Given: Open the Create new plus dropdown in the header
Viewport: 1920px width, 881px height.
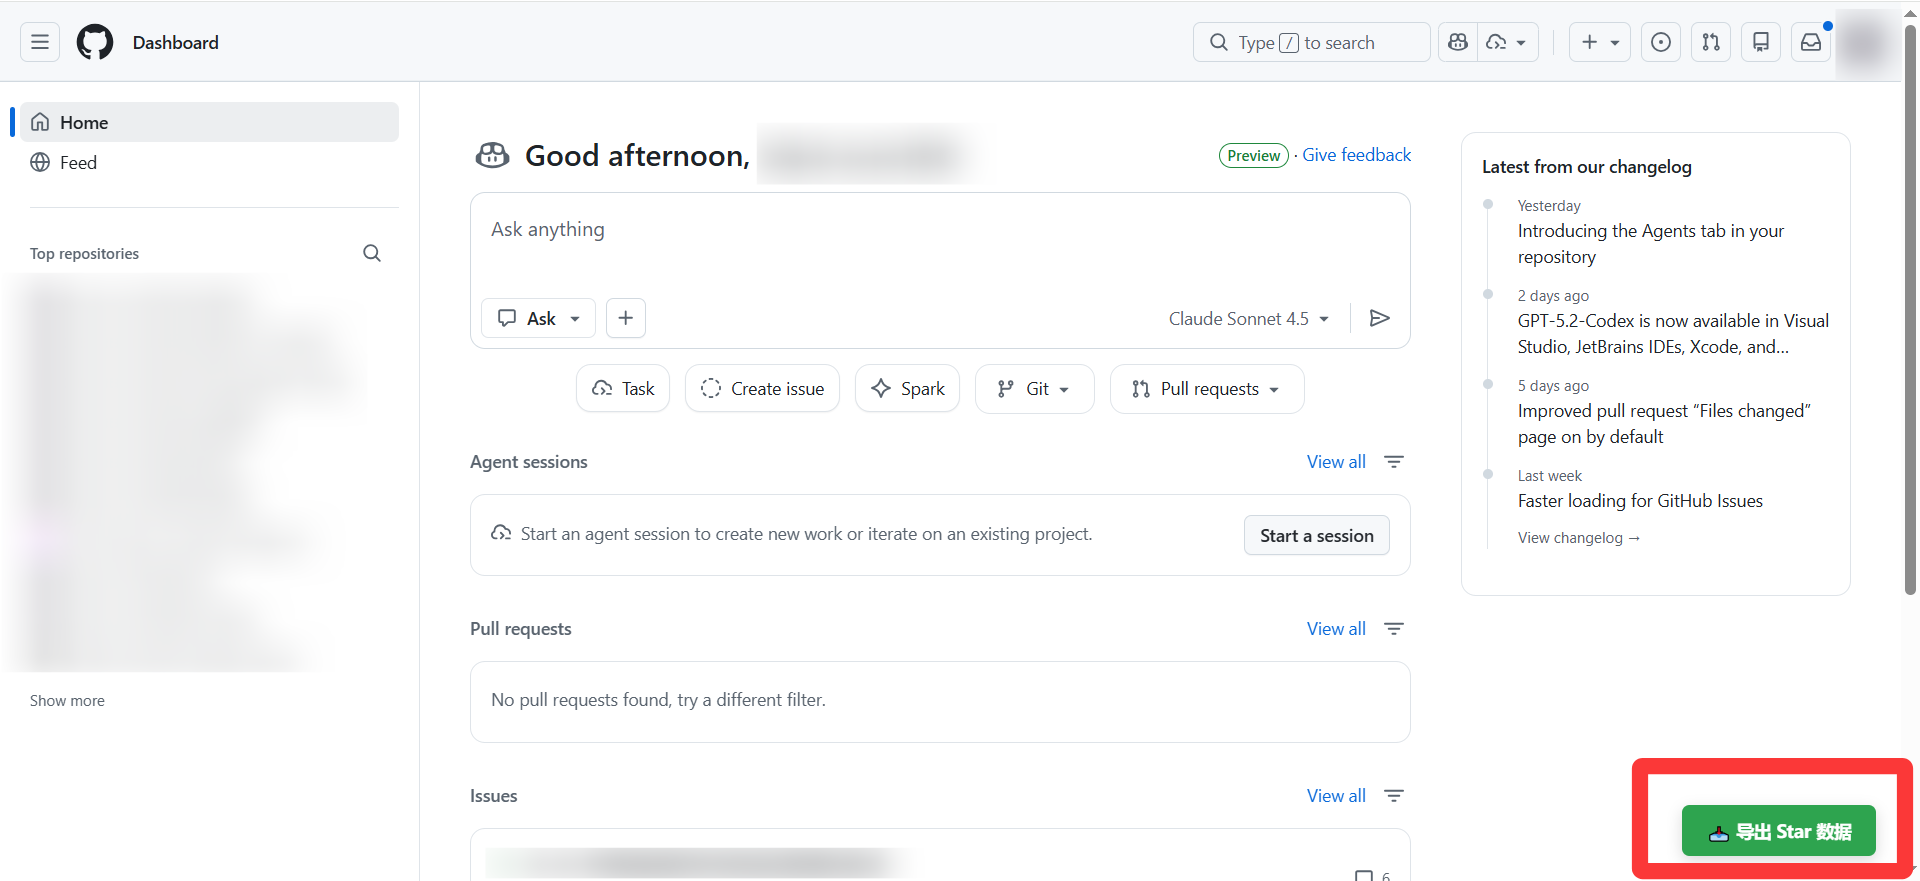Looking at the screenshot, I should tap(1600, 42).
